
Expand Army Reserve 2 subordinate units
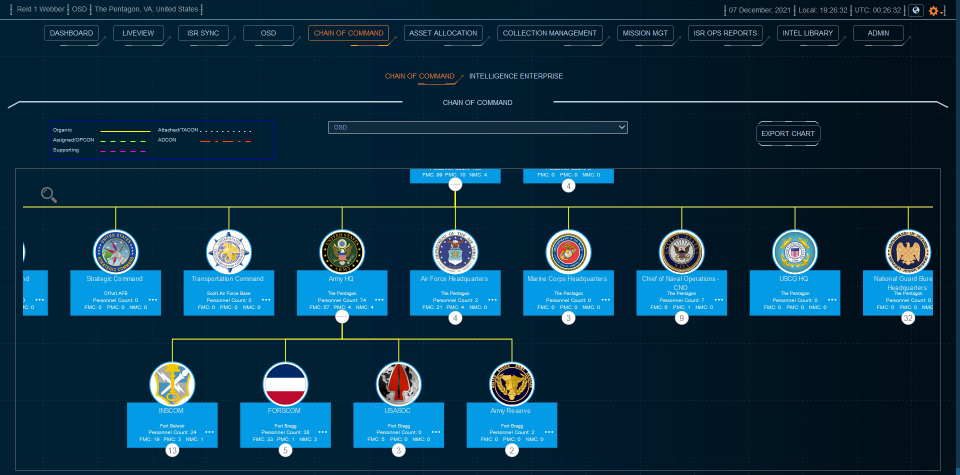tap(512, 451)
